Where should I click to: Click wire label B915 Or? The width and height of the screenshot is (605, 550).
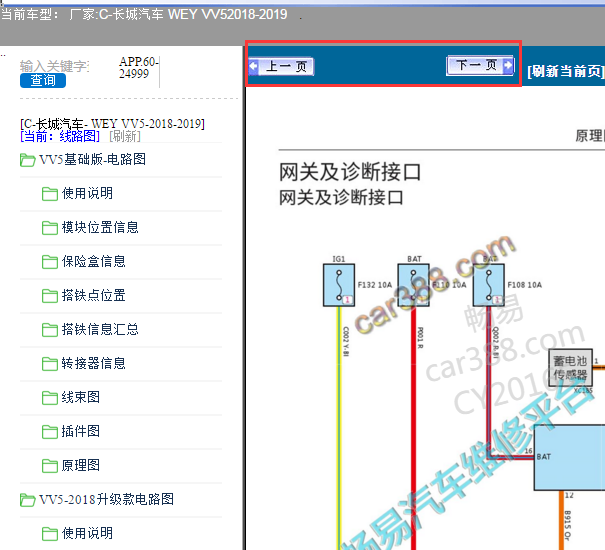coord(568,526)
